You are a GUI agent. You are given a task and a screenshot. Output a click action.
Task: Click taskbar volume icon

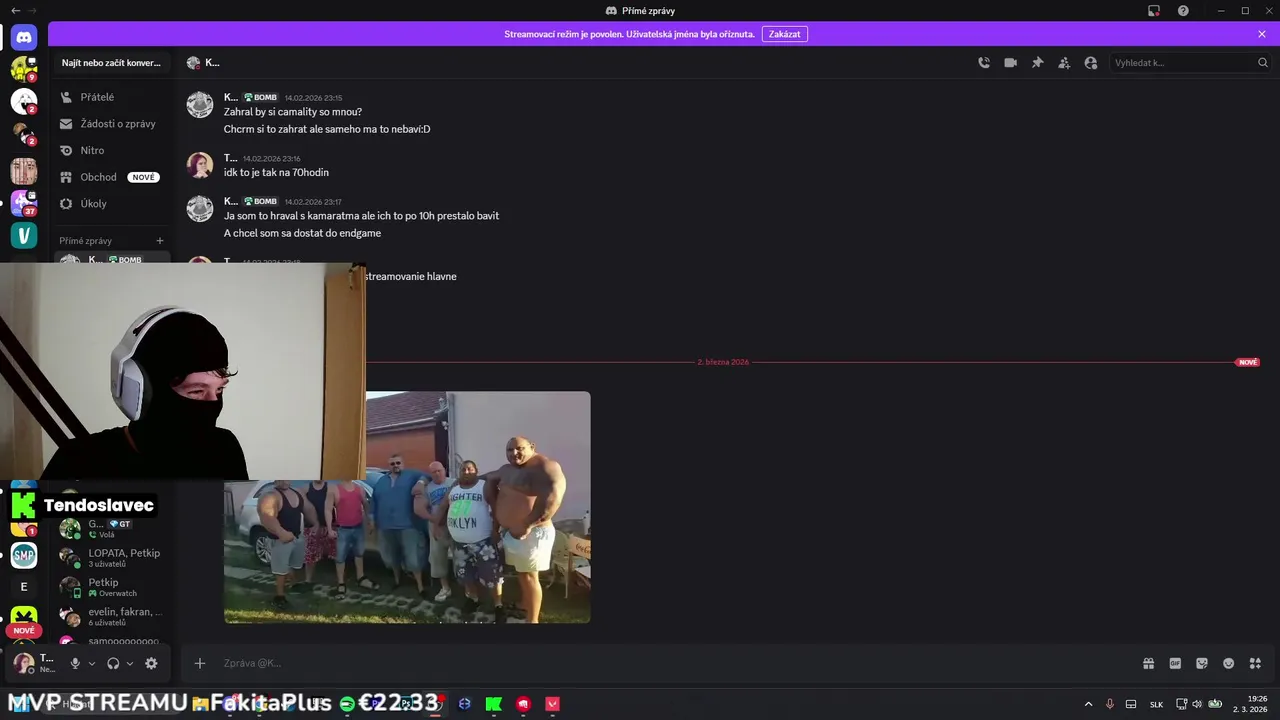click(x=1197, y=704)
